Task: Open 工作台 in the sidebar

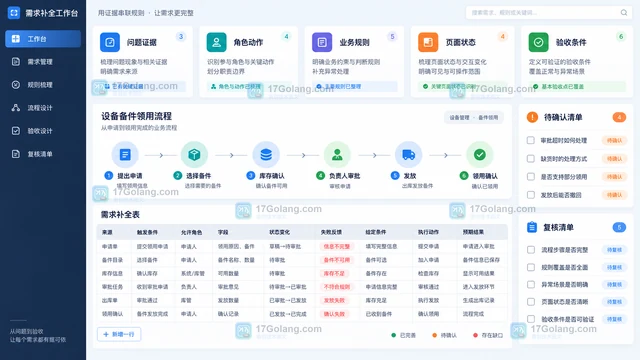Action: coord(43,39)
